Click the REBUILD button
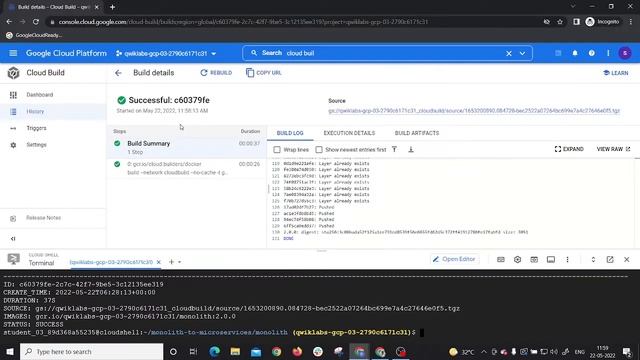Viewport: 640px width, 360px height. 216,73
